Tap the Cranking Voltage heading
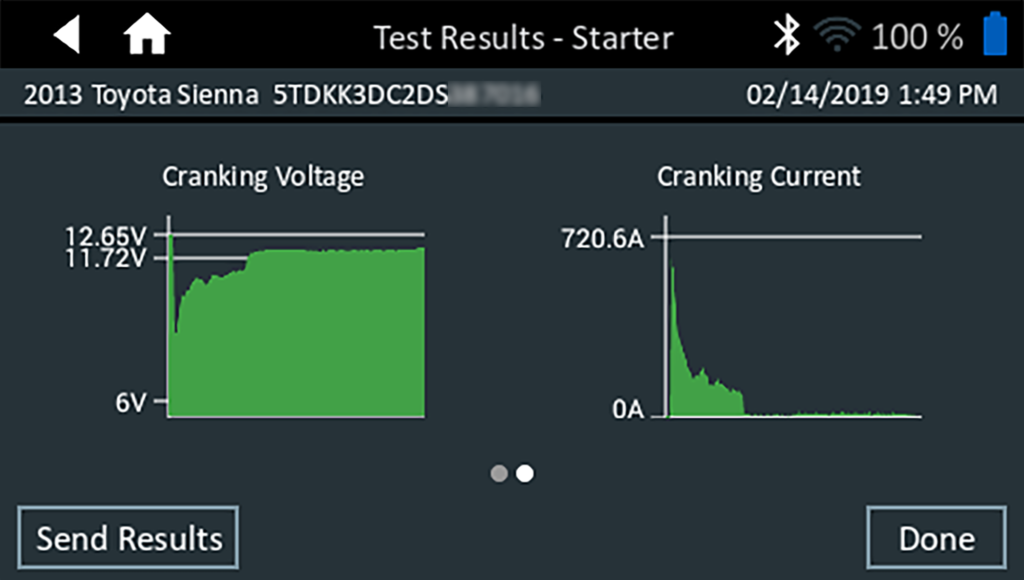The image size is (1024, 580). tap(263, 178)
